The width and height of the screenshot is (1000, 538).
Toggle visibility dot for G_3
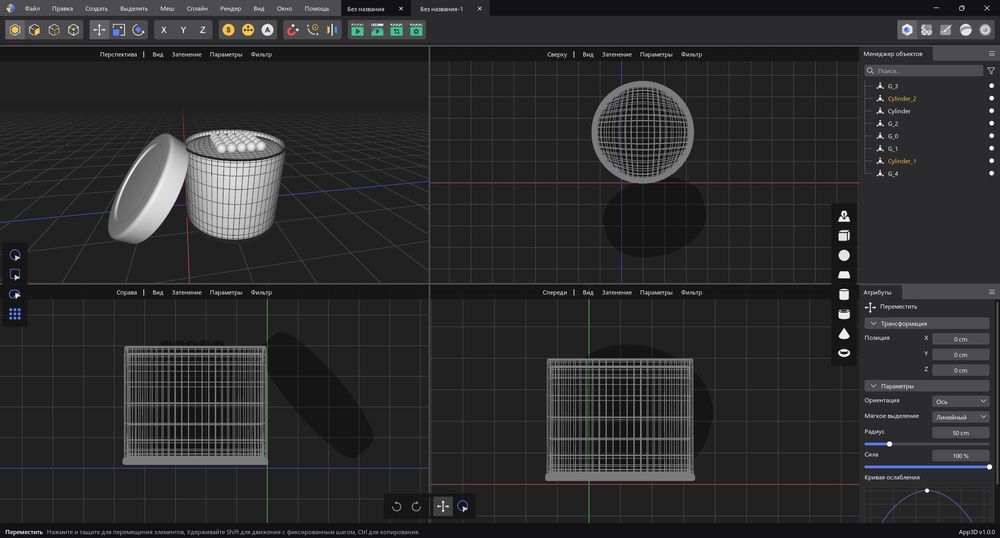(991, 85)
